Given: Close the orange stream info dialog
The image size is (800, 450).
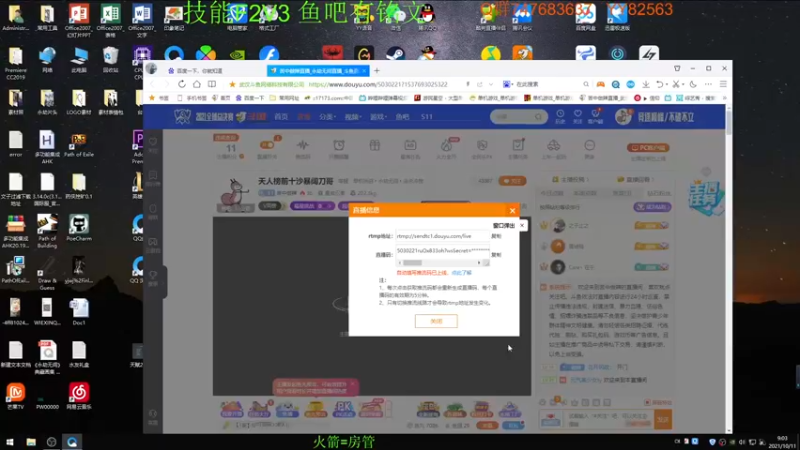Looking at the screenshot, I should (512, 210).
